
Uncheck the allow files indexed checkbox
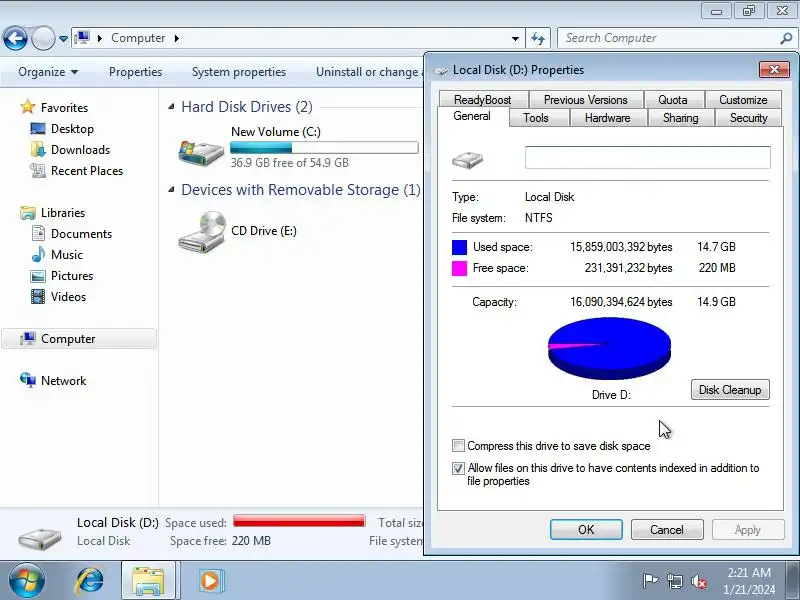coord(458,468)
